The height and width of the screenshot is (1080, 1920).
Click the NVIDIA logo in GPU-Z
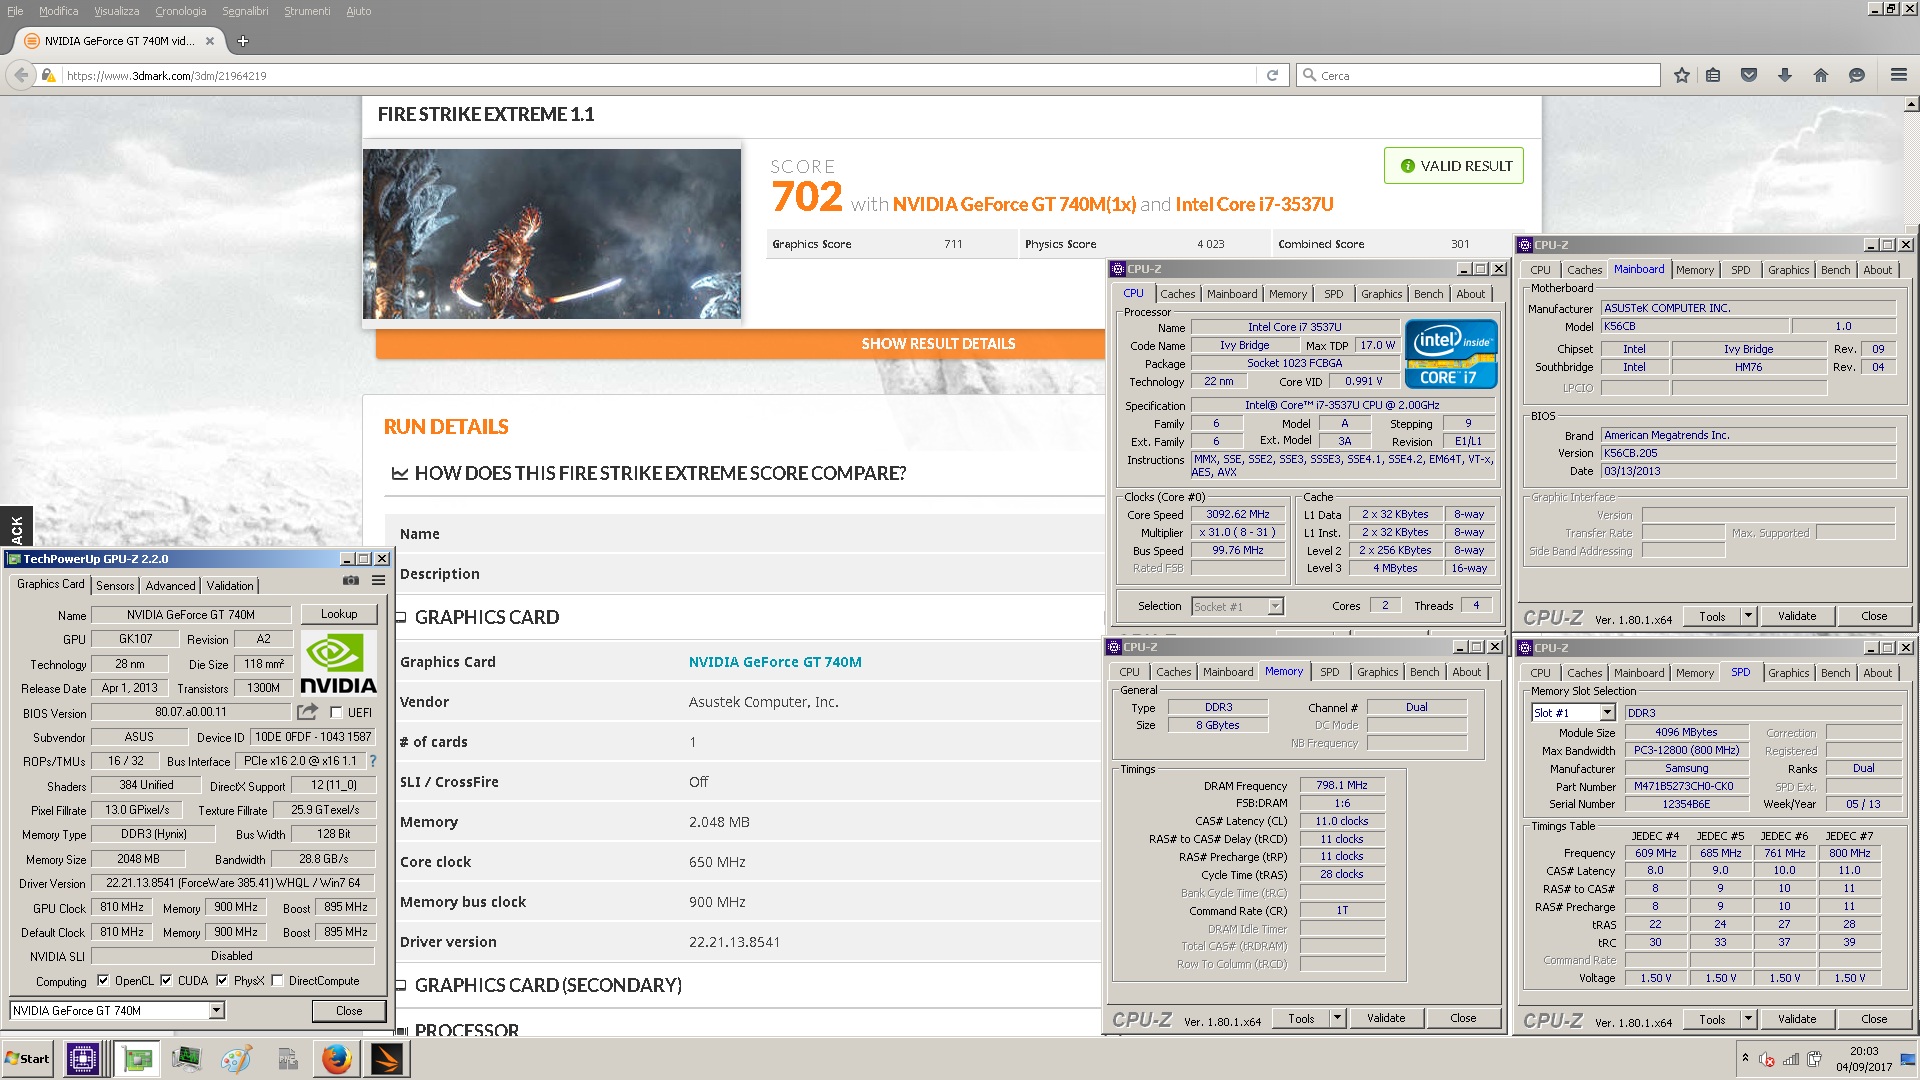click(338, 665)
